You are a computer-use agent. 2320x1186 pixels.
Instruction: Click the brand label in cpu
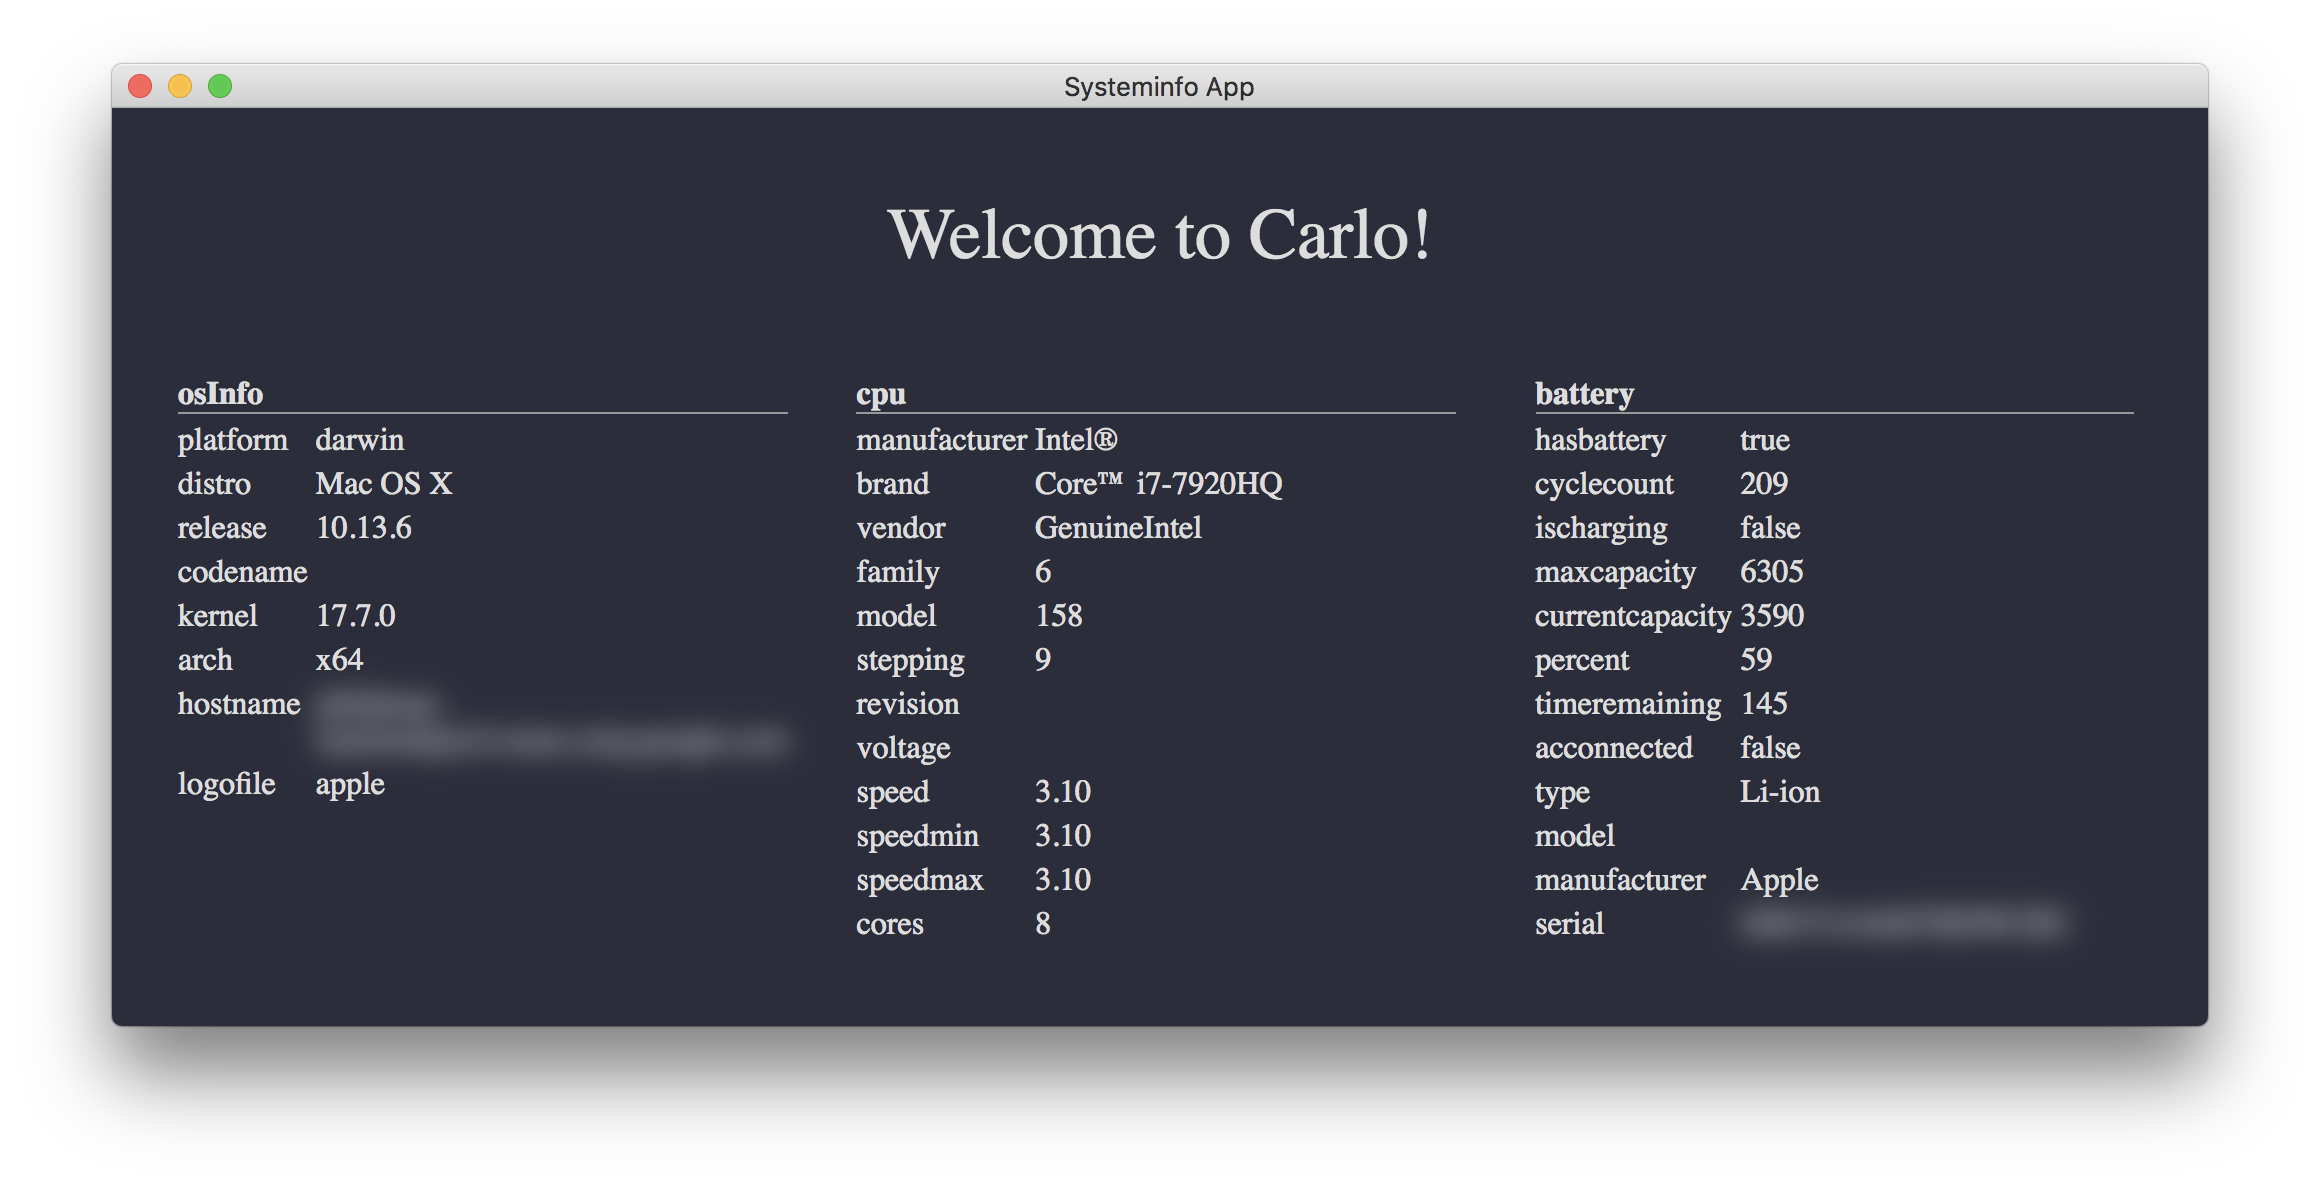[x=893, y=484]
